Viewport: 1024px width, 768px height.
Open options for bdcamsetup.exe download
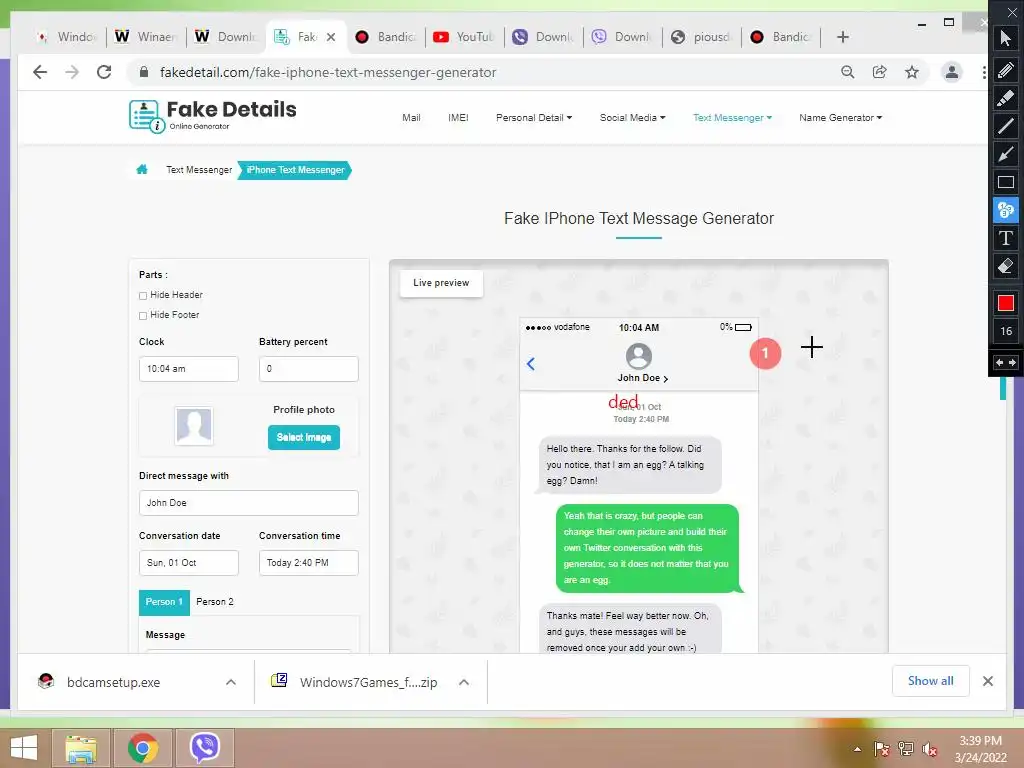tap(231, 682)
